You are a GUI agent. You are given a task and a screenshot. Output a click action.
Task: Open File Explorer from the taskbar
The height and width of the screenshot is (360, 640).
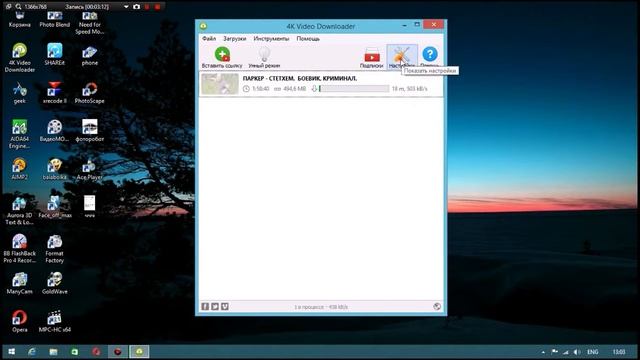pos(53,351)
